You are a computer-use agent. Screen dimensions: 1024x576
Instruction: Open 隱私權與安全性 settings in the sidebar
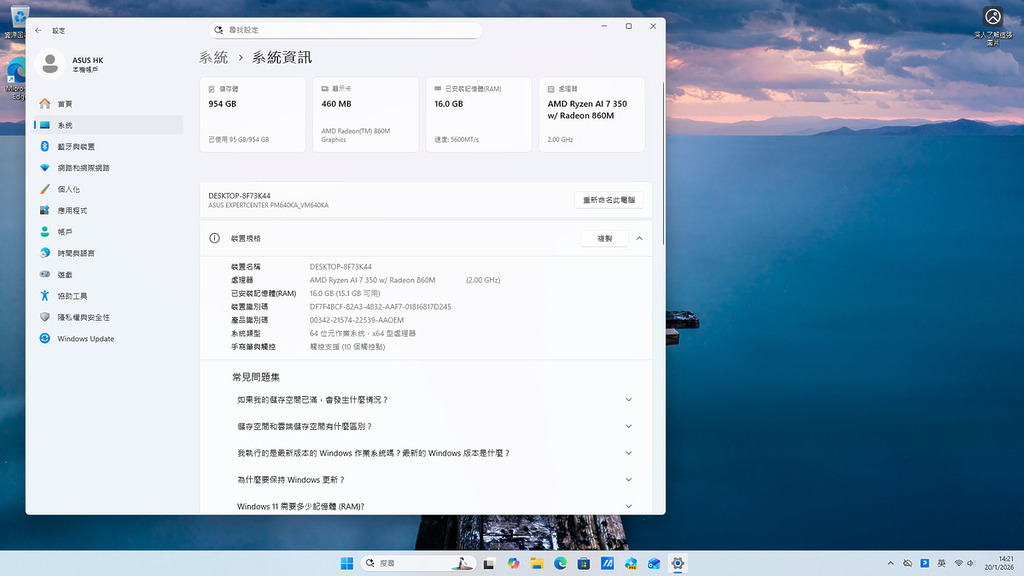(100, 317)
